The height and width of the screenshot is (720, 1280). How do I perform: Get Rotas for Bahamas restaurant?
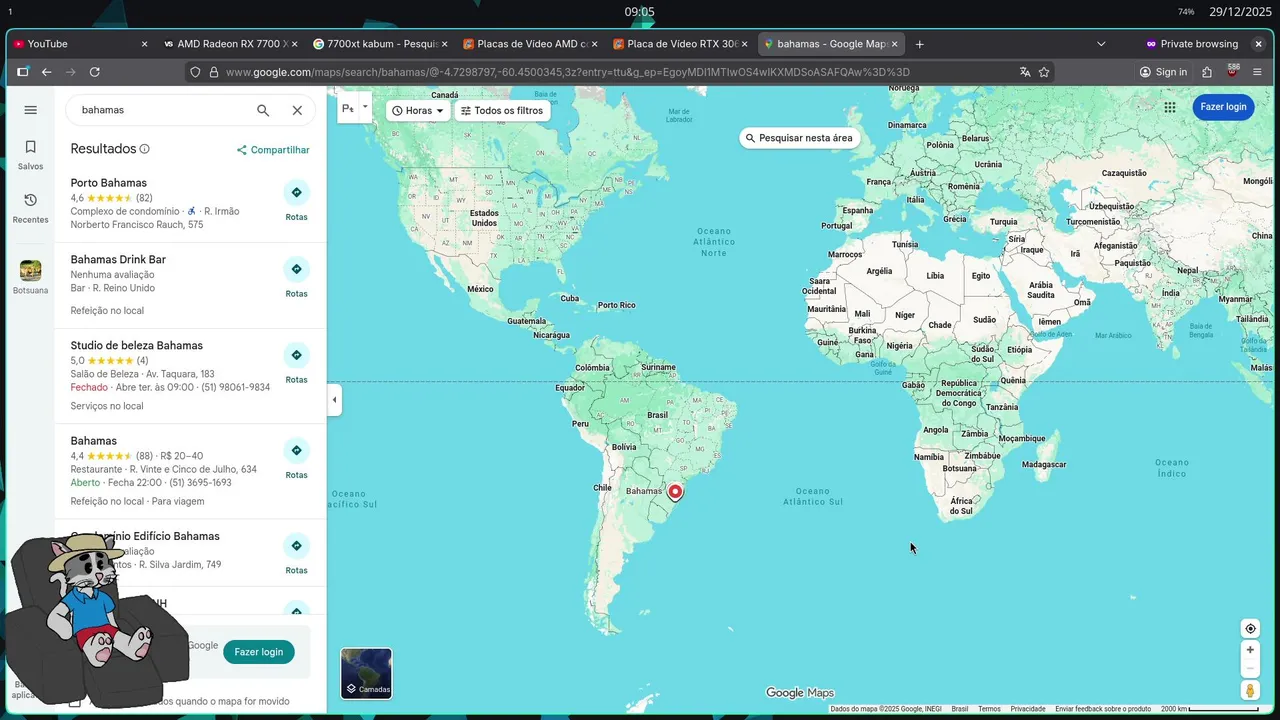296,458
